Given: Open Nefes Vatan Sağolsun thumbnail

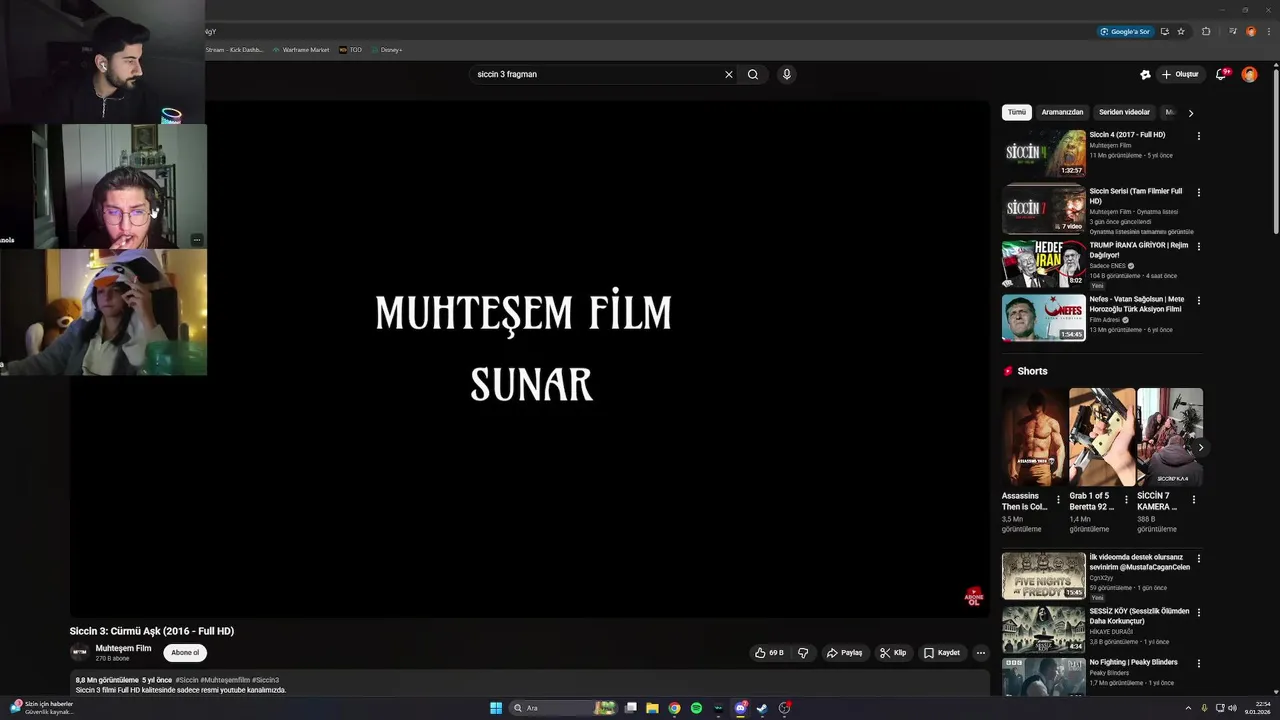Looking at the screenshot, I should click(x=1044, y=318).
